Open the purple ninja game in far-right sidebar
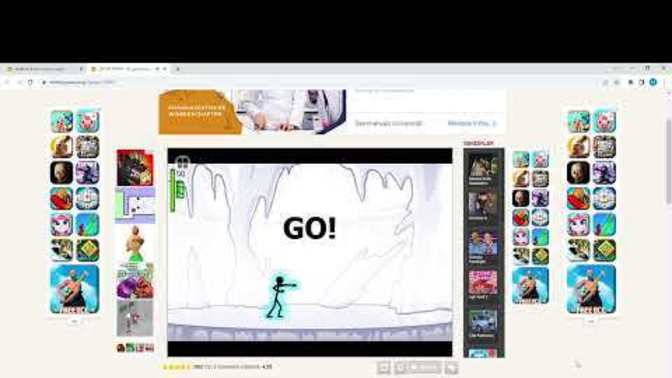The image size is (672, 378). (x=604, y=173)
